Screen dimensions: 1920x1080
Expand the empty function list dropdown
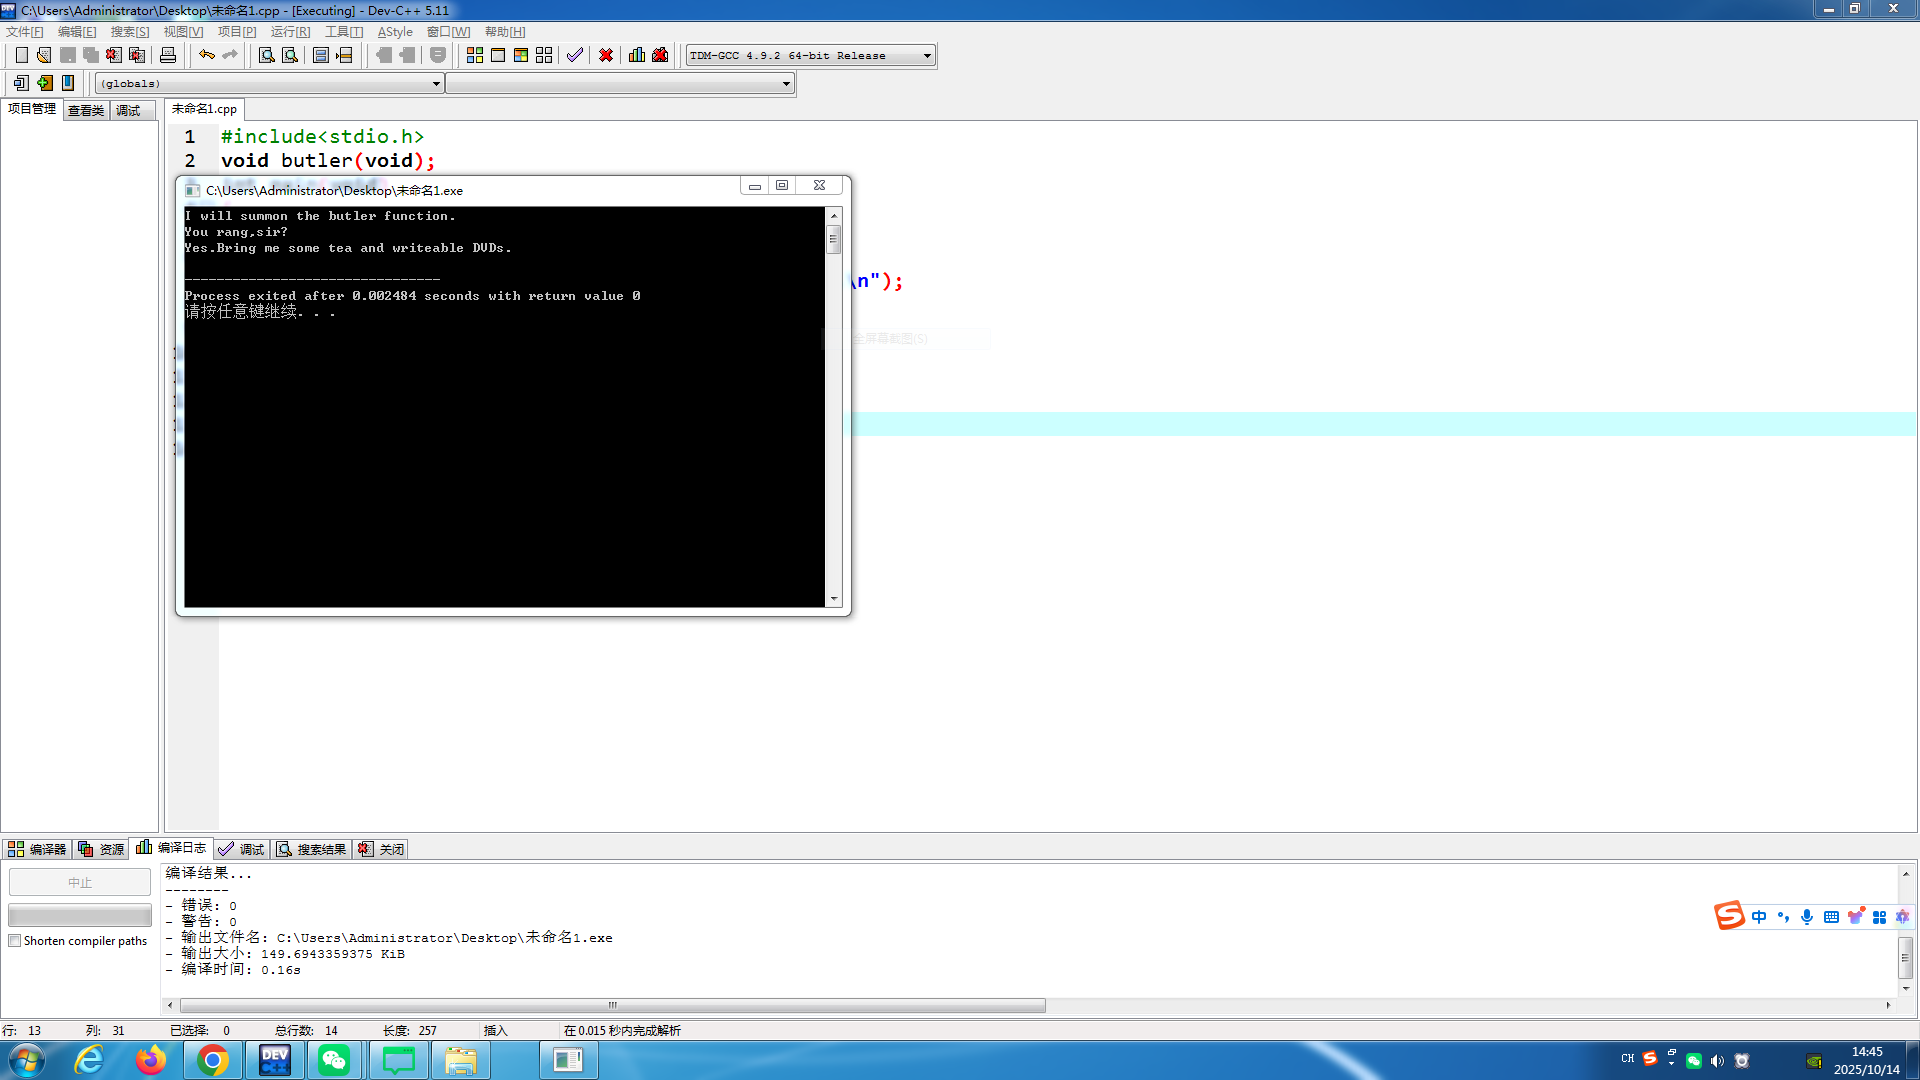coord(786,84)
